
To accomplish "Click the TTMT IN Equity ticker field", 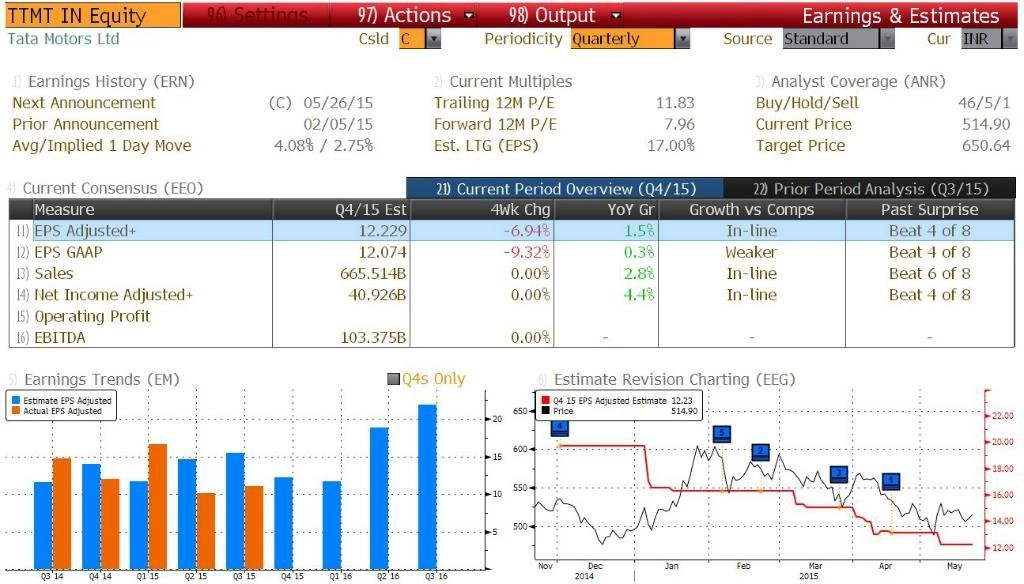I will (x=92, y=15).
